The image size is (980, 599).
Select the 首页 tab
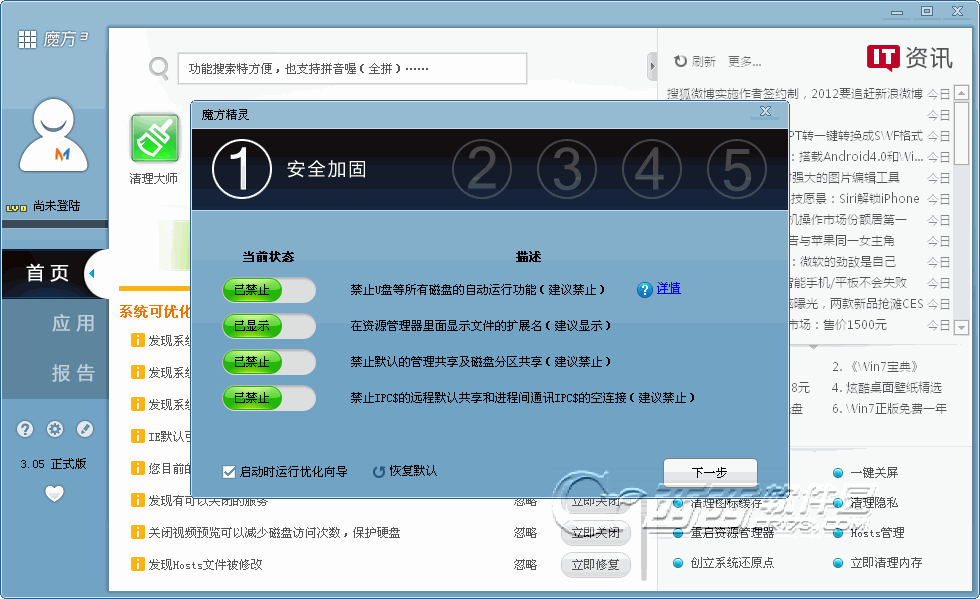coord(48,273)
